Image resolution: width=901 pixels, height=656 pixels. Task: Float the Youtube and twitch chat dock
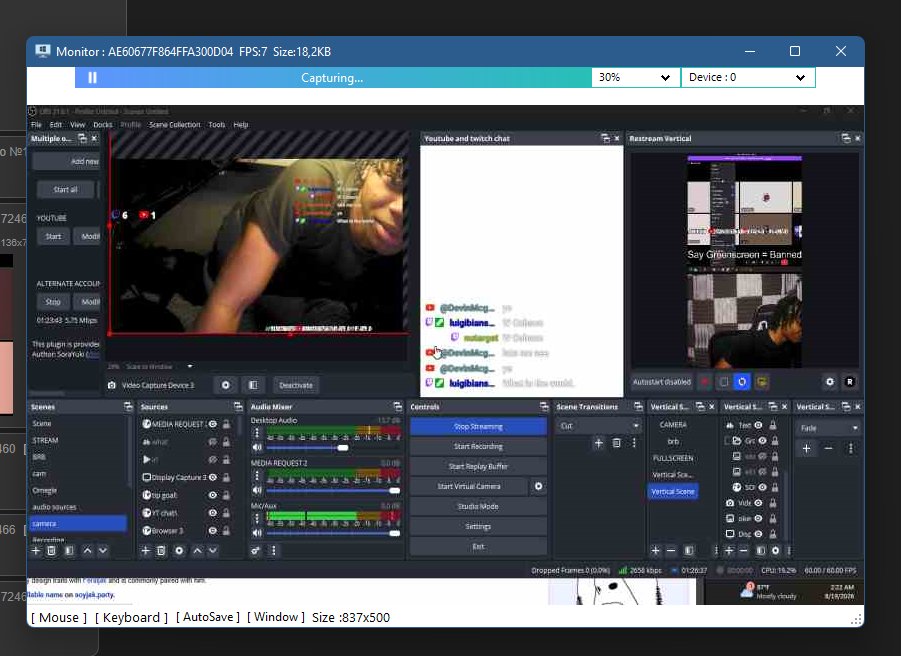tap(605, 138)
